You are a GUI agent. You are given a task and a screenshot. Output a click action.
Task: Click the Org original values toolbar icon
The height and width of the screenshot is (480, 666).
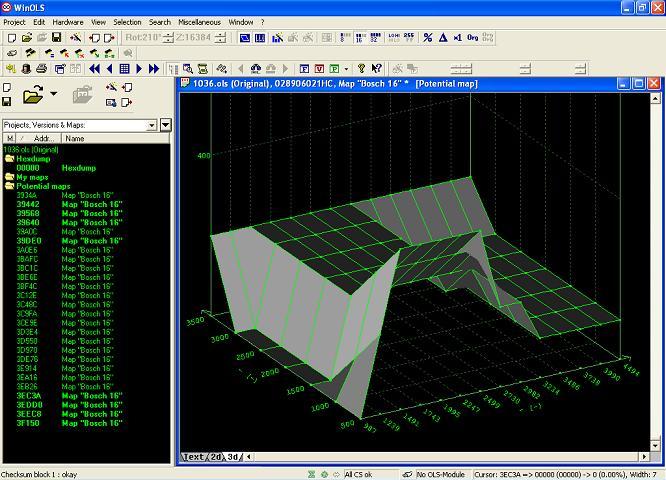(x=473, y=37)
